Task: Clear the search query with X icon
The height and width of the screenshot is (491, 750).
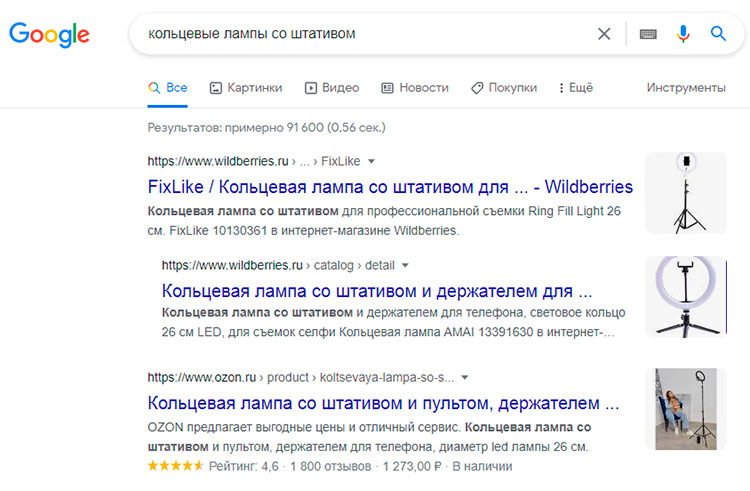Action: pyautogui.click(x=604, y=34)
